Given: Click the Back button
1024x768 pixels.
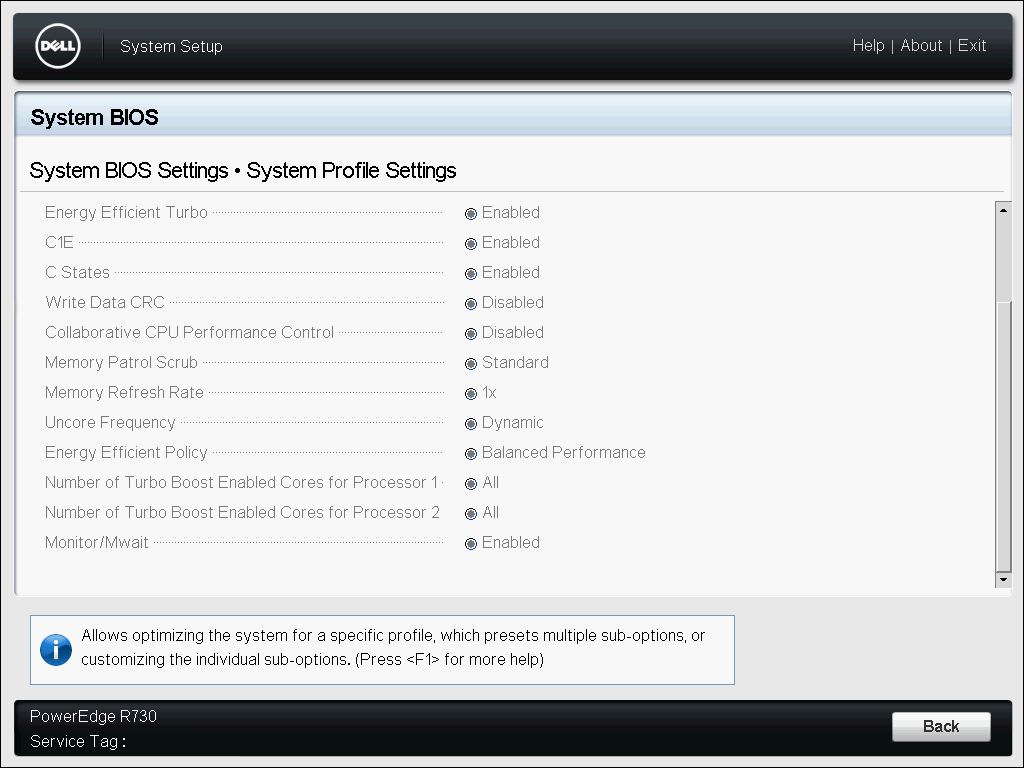Looking at the screenshot, I should [x=941, y=726].
